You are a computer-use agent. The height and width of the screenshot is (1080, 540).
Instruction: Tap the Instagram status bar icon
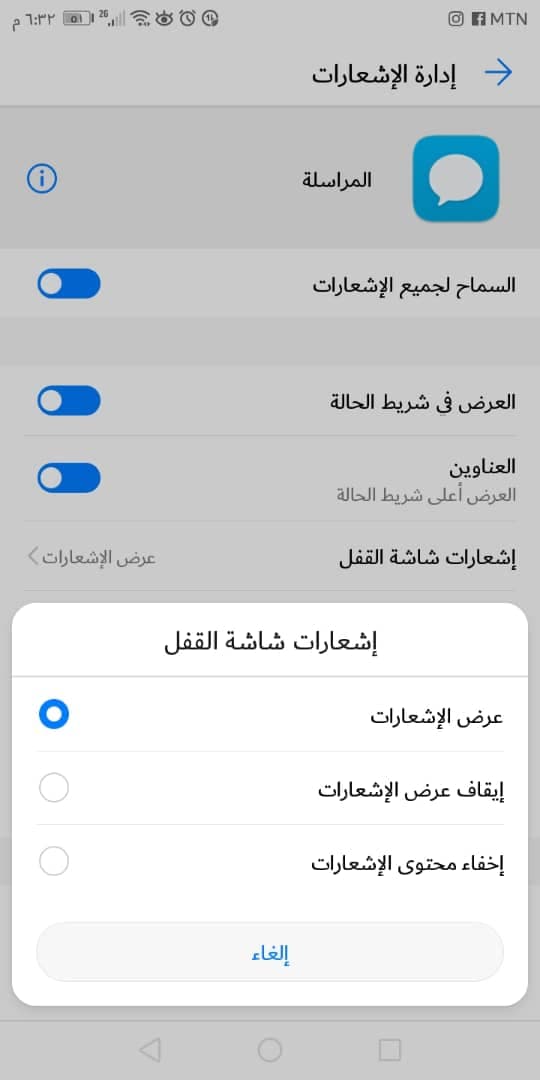(x=456, y=19)
